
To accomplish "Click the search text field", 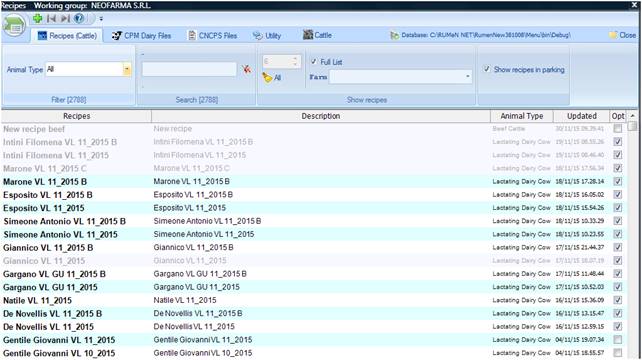I will click(189, 69).
